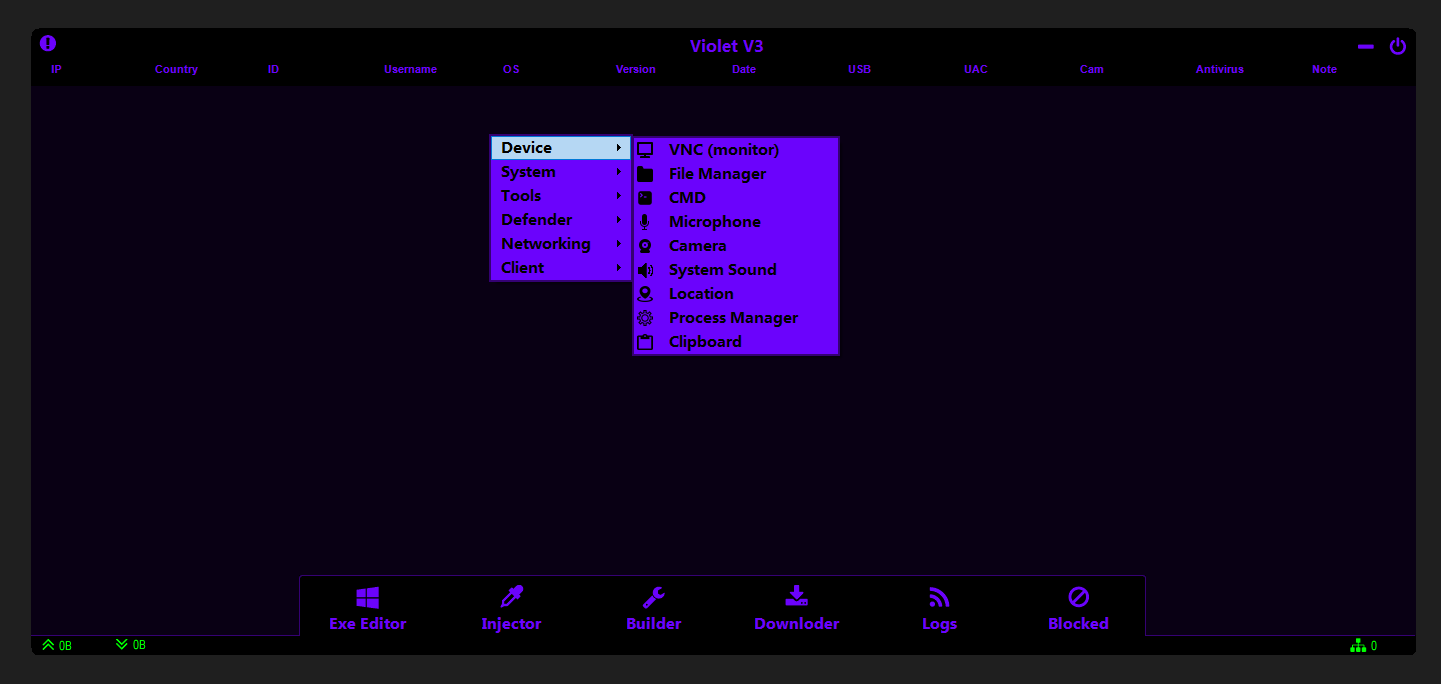Viewport: 1441px width, 684px height.
Task: Click the Country column header
Action: click(176, 70)
